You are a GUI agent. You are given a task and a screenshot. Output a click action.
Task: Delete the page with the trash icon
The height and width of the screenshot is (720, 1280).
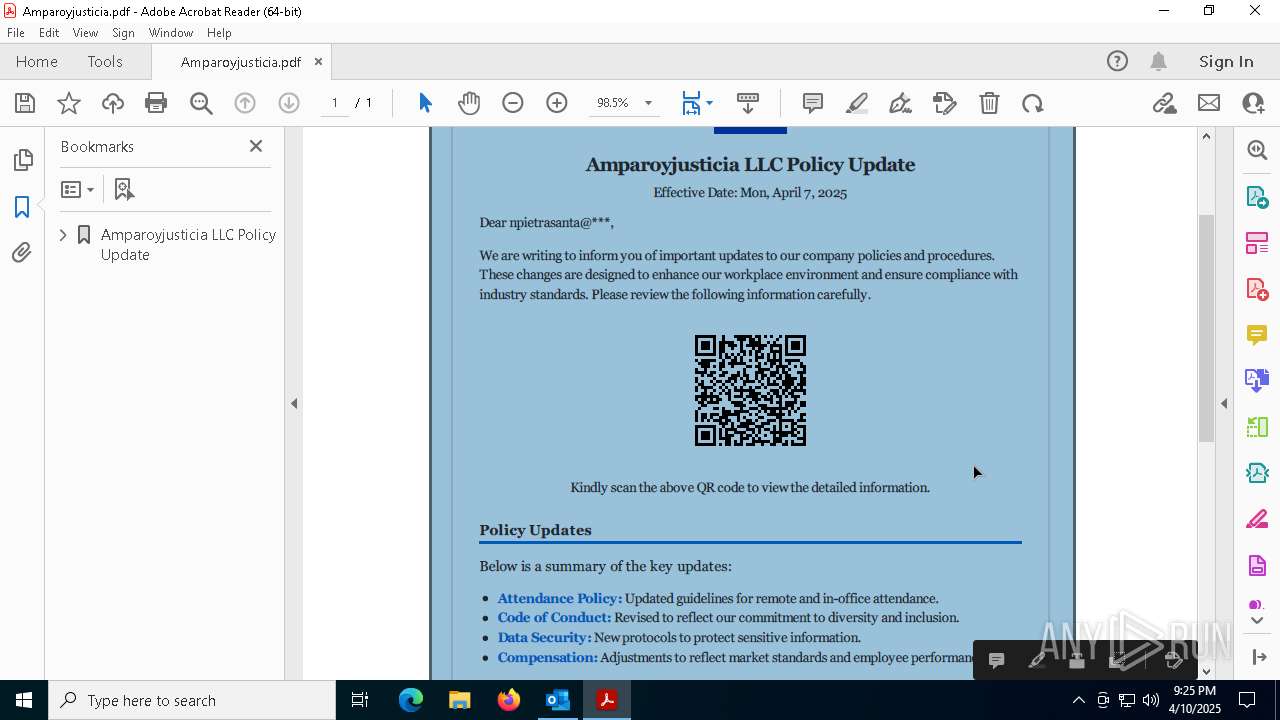coord(989,103)
